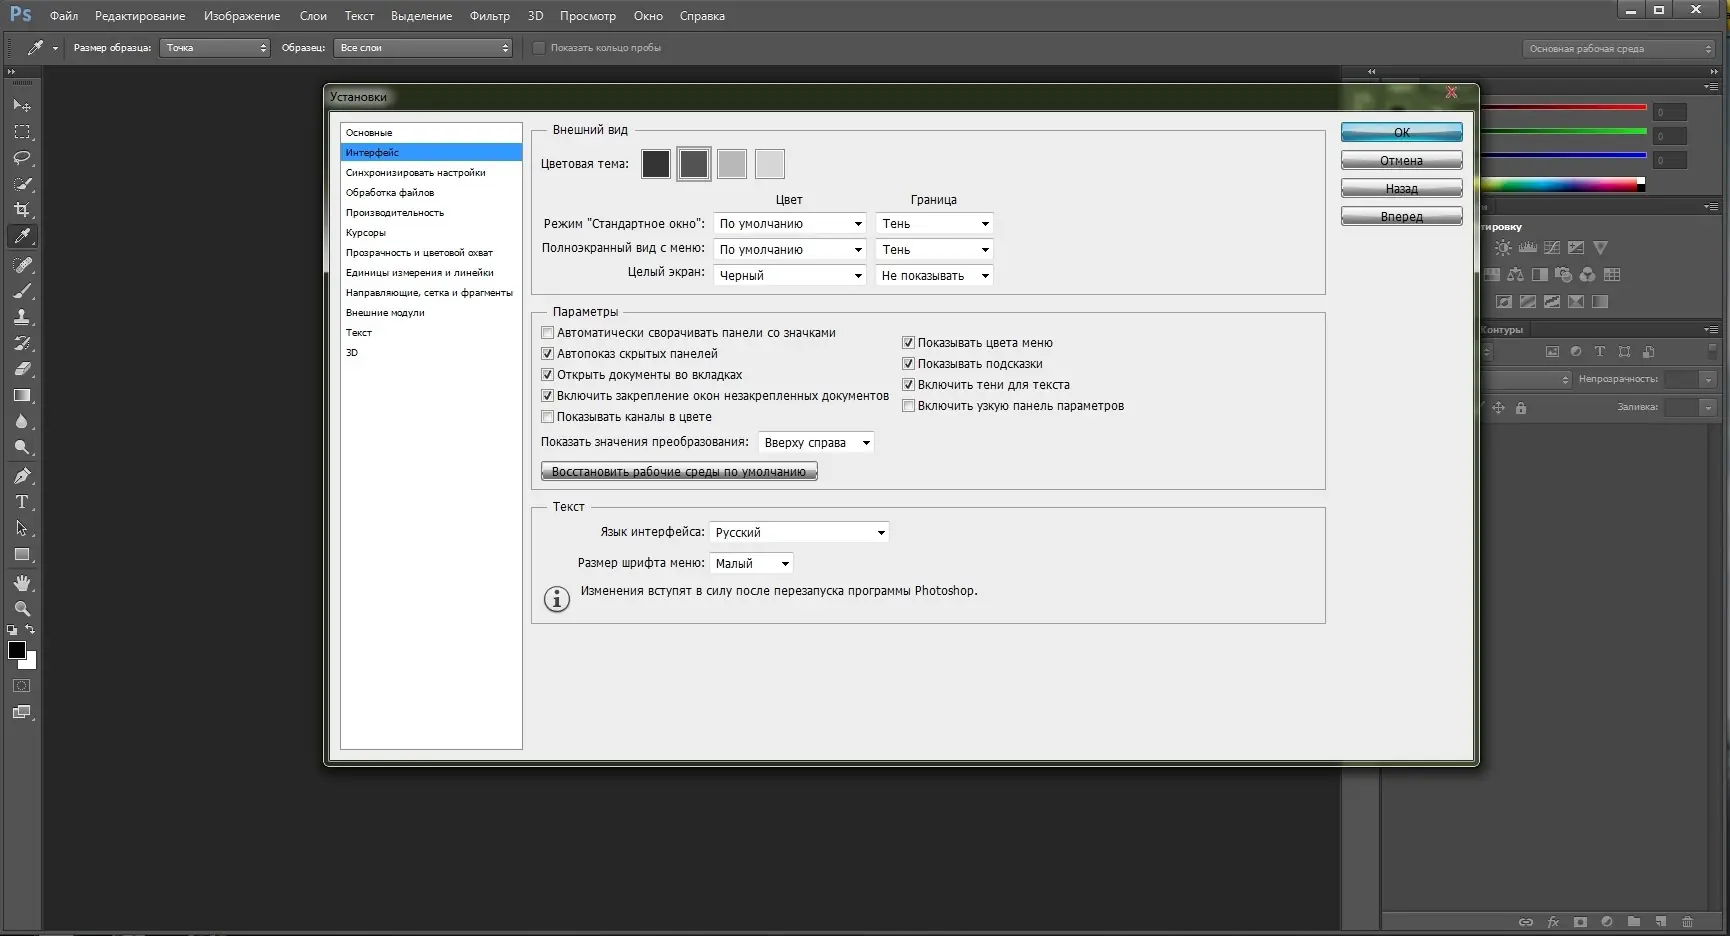The width and height of the screenshot is (1730, 936).
Task: Click the create new group folder icon
Action: (x=1634, y=922)
